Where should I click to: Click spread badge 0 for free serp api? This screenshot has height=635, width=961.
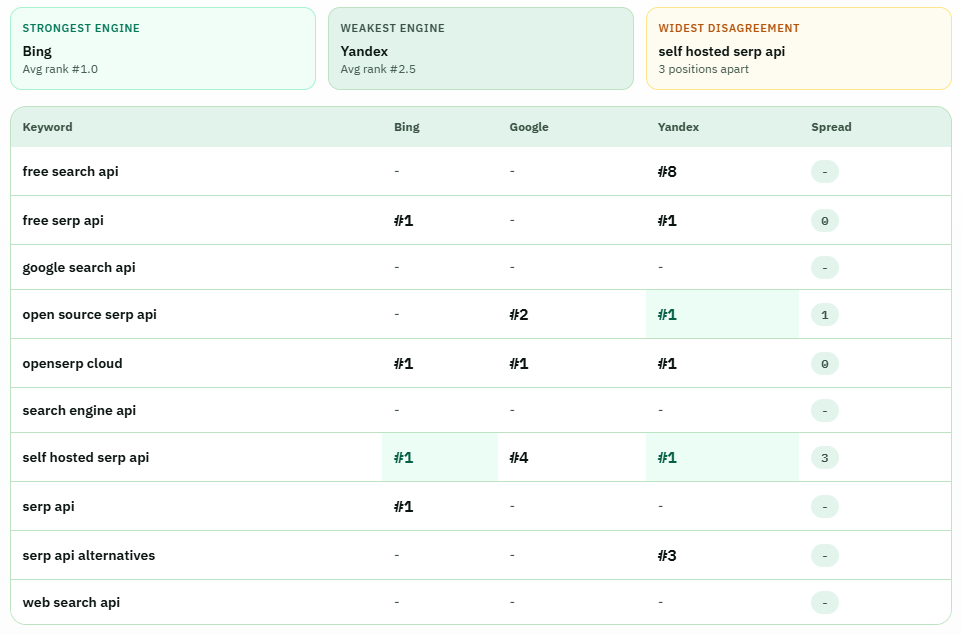pyautogui.click(x=824, y=221)
